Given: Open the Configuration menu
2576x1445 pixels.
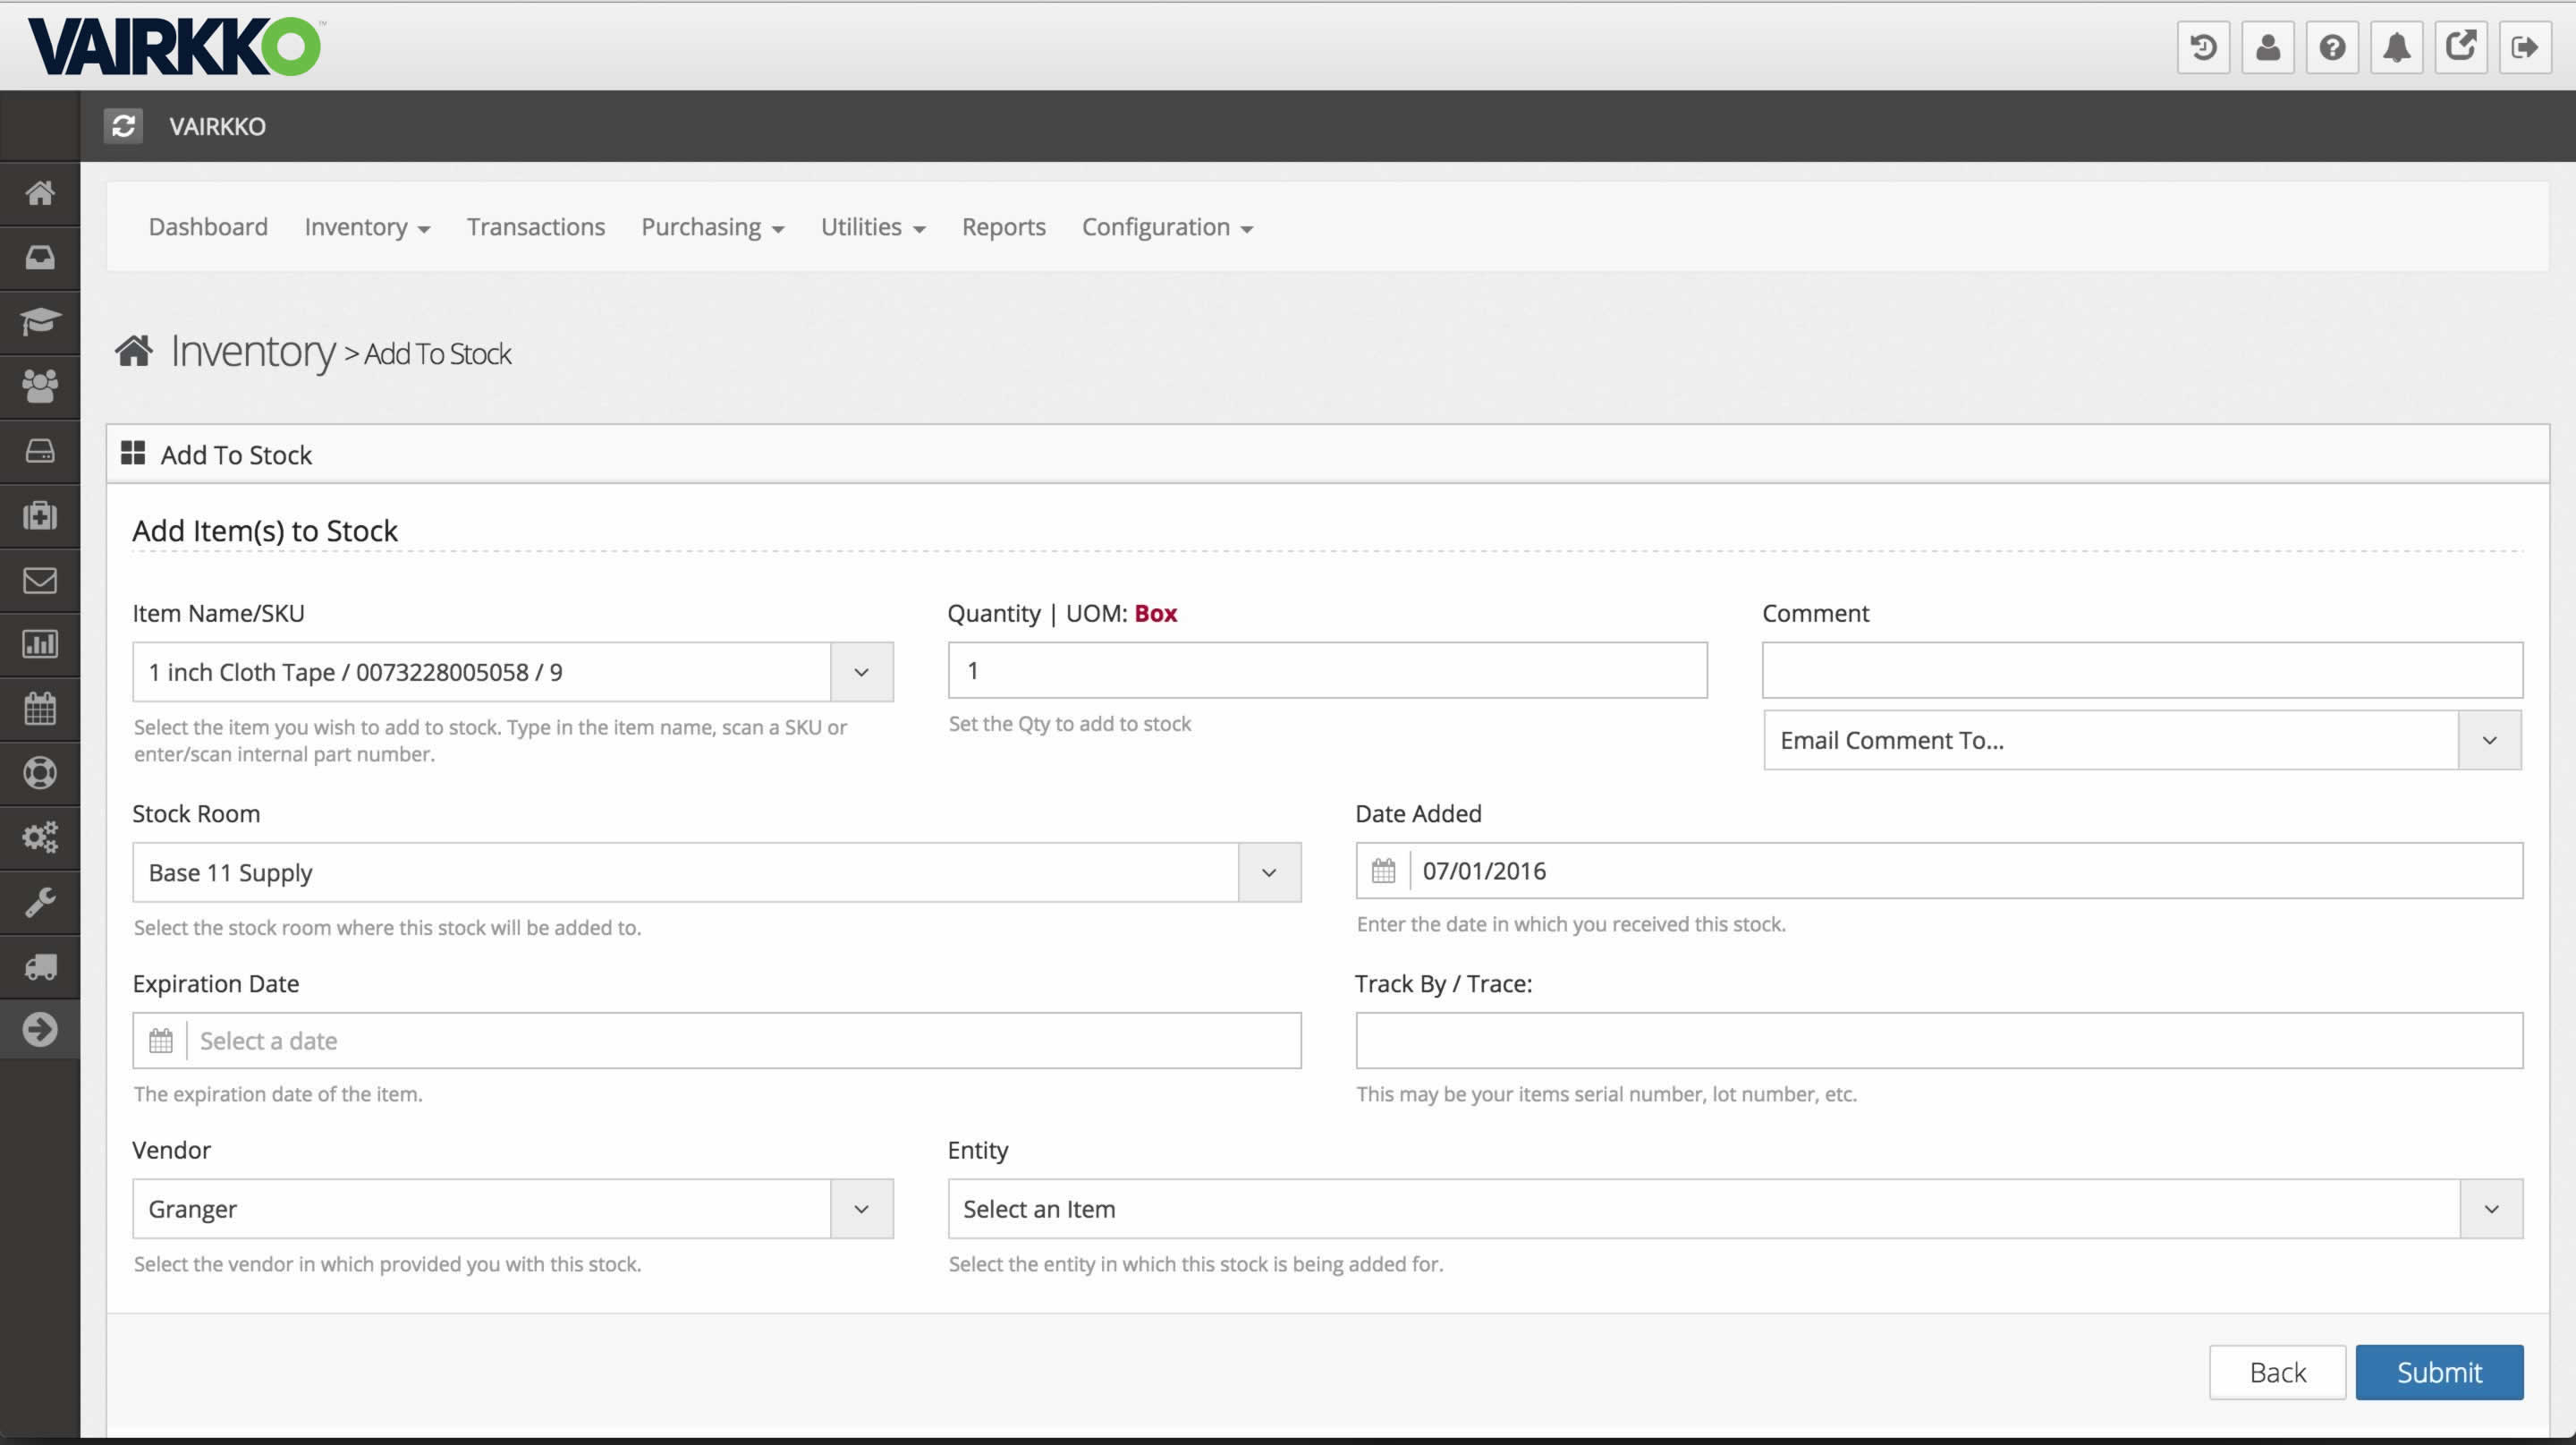Looking at the screenshot, I should (1167, 227).
